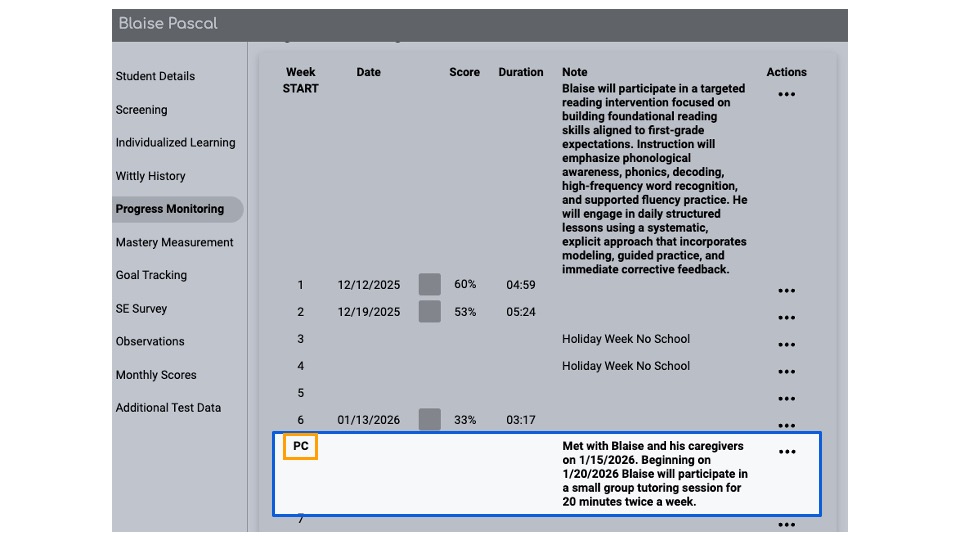Click duration value 03:17
This screenshot has height=540, width=960.
[x=520, y=420]
